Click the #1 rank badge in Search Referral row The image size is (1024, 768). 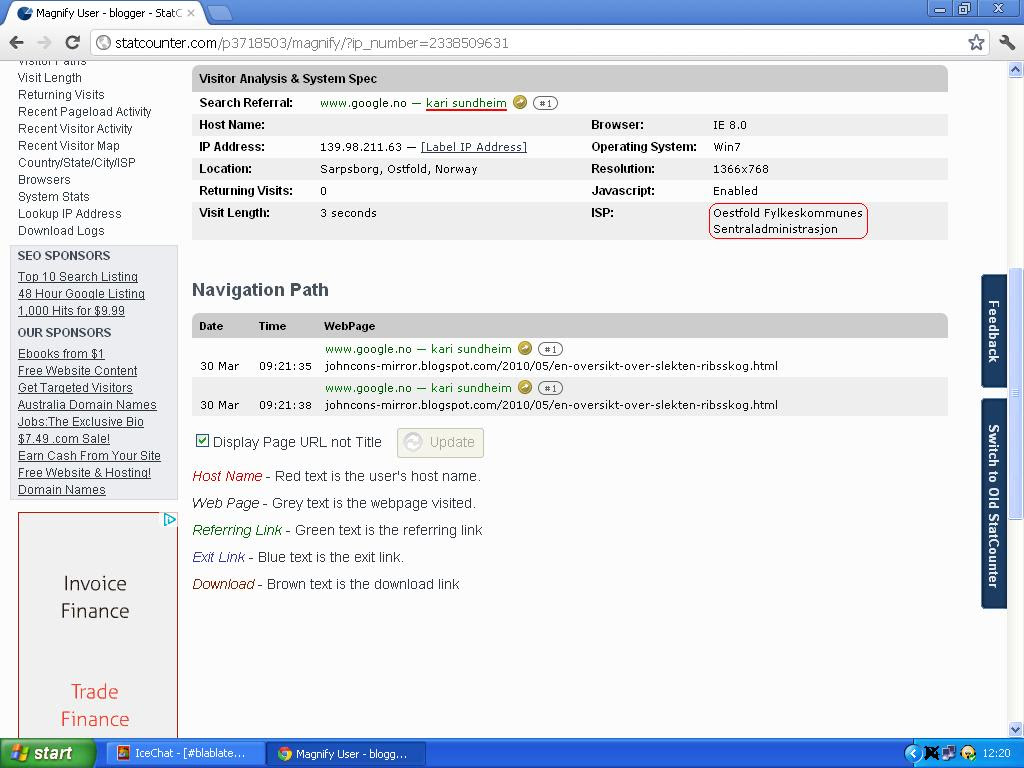(x=545, y=103)
